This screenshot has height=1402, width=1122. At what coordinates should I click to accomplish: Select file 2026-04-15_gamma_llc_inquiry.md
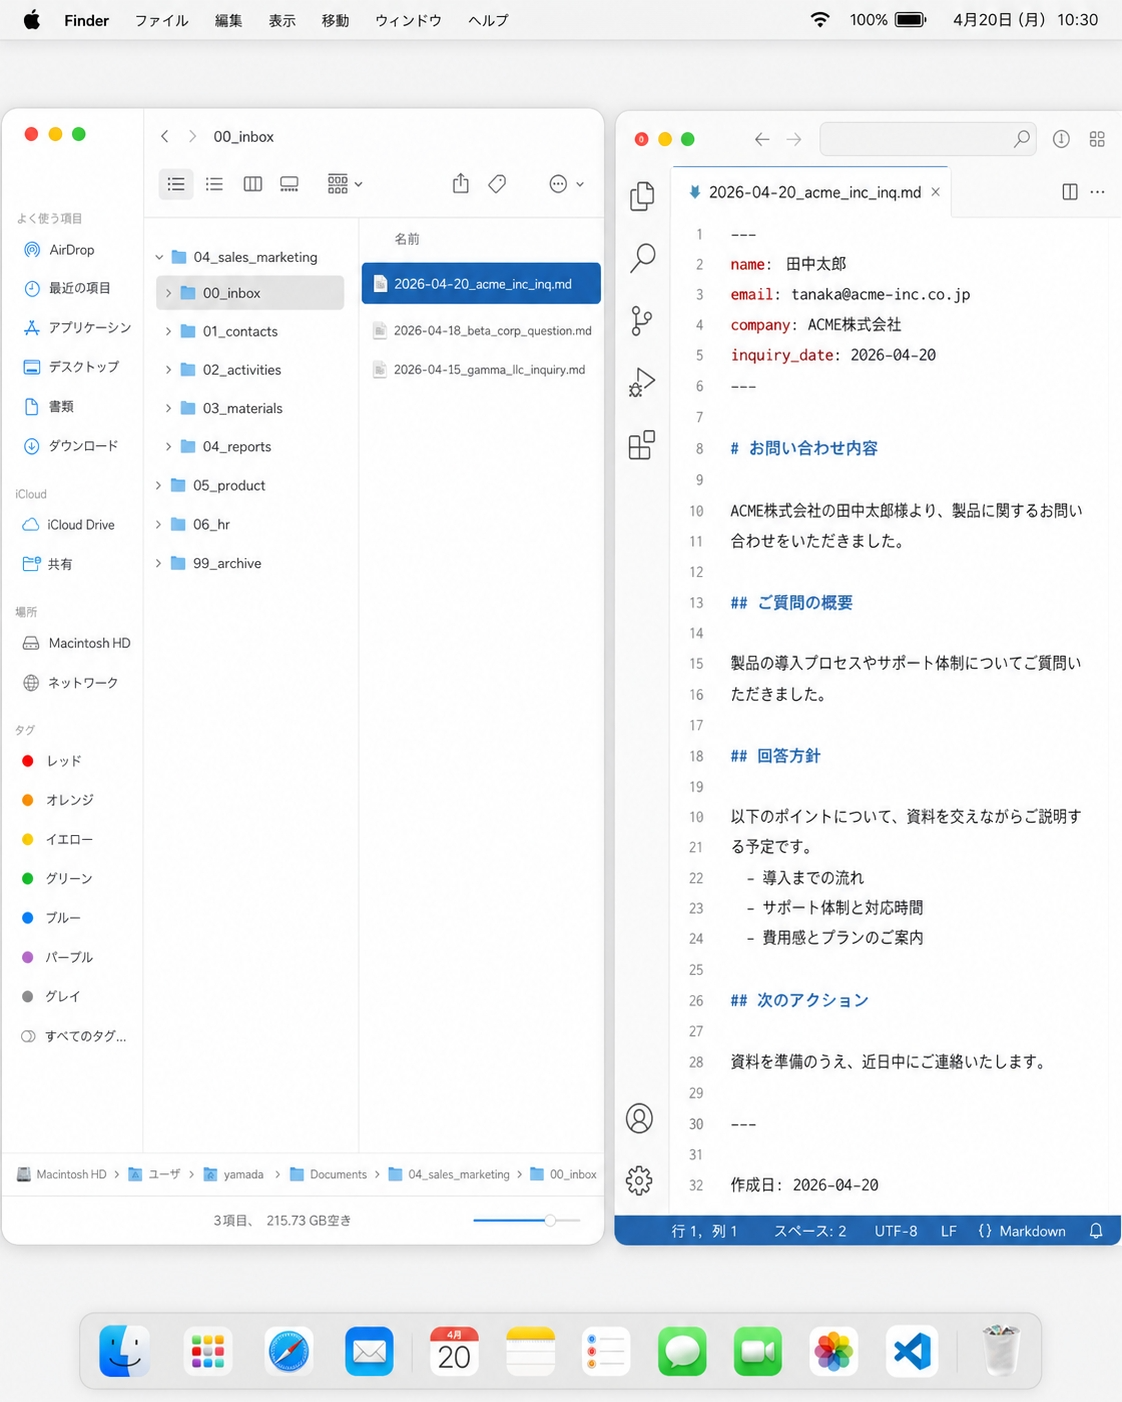click(482, 370)
